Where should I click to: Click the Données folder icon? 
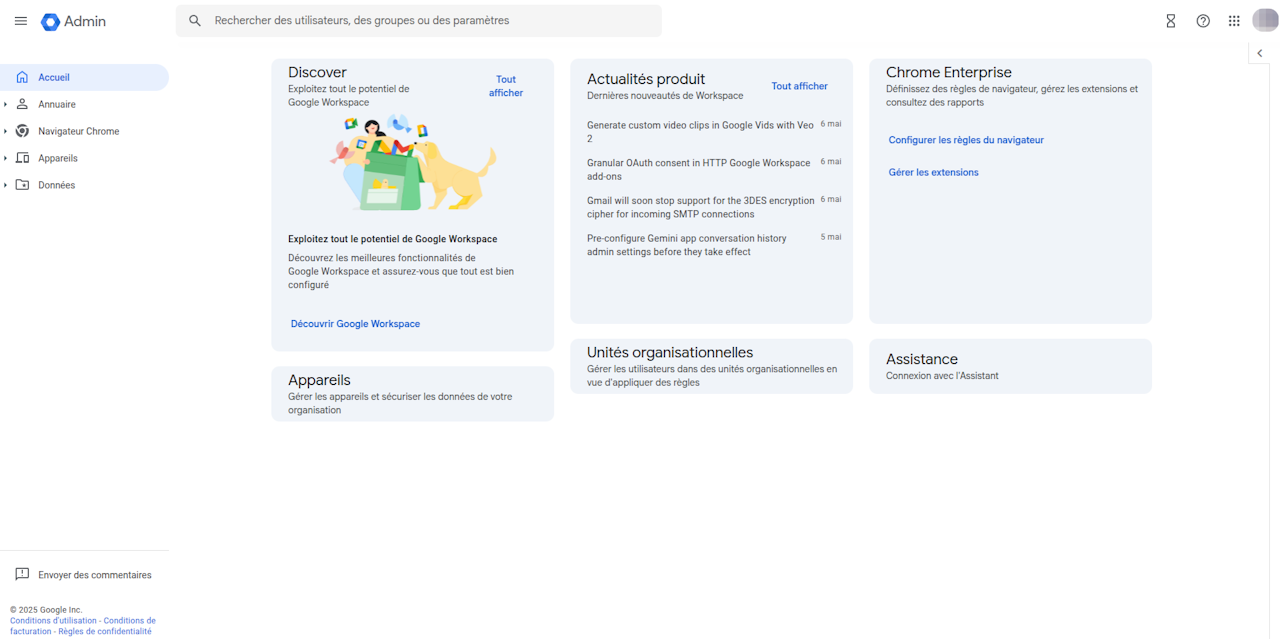tap(22, 185)
